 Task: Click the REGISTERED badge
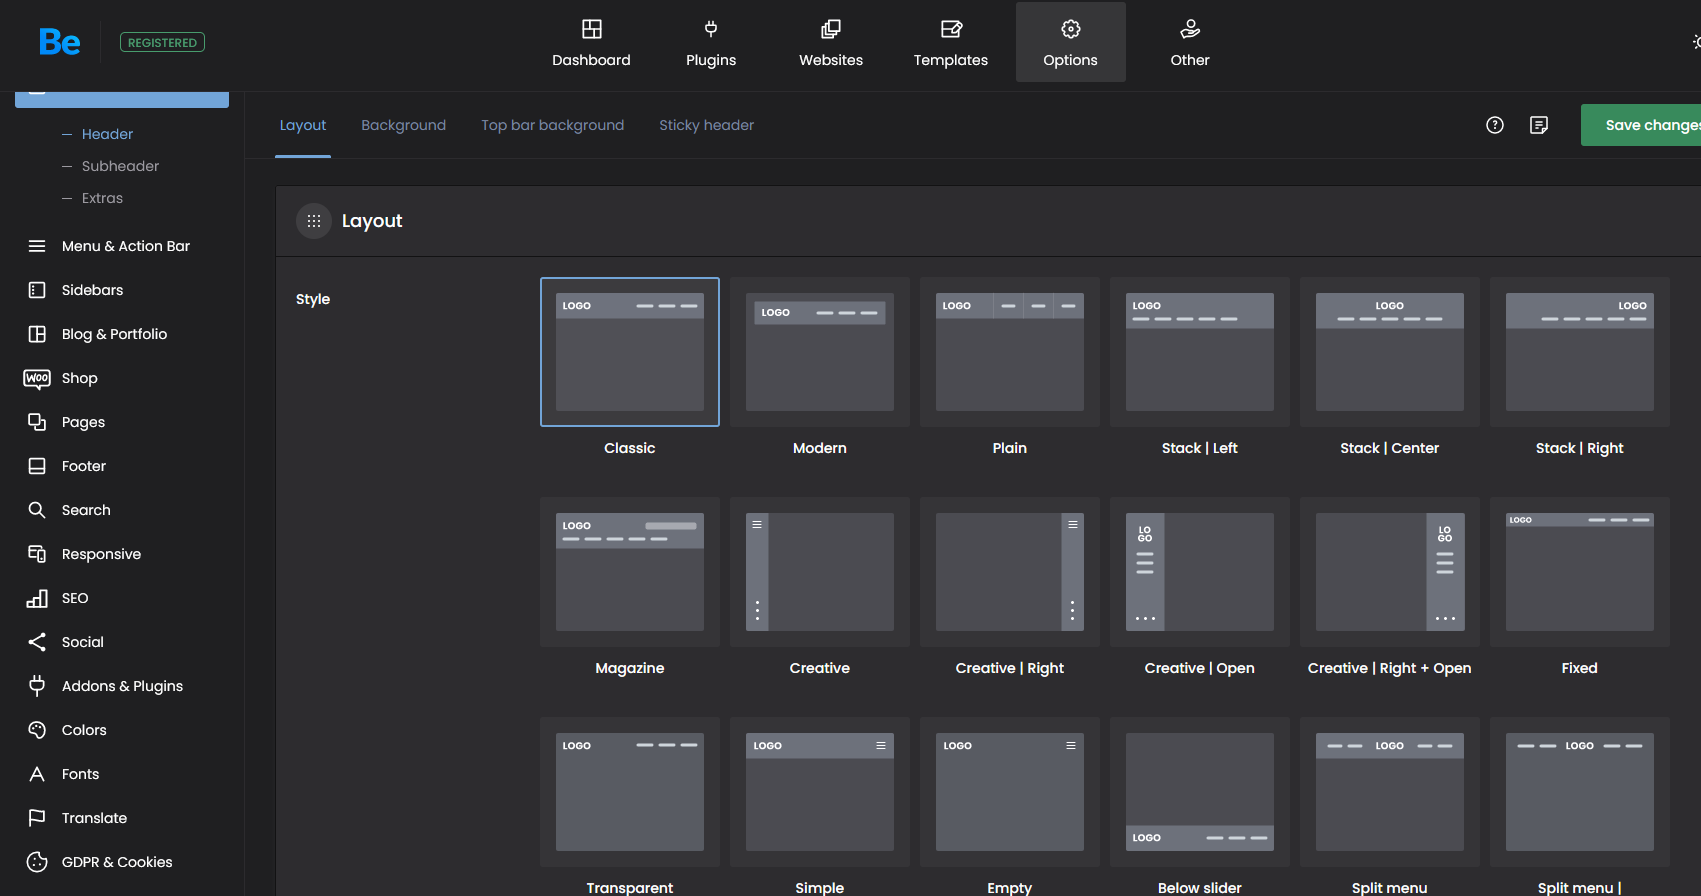[162, 42]
